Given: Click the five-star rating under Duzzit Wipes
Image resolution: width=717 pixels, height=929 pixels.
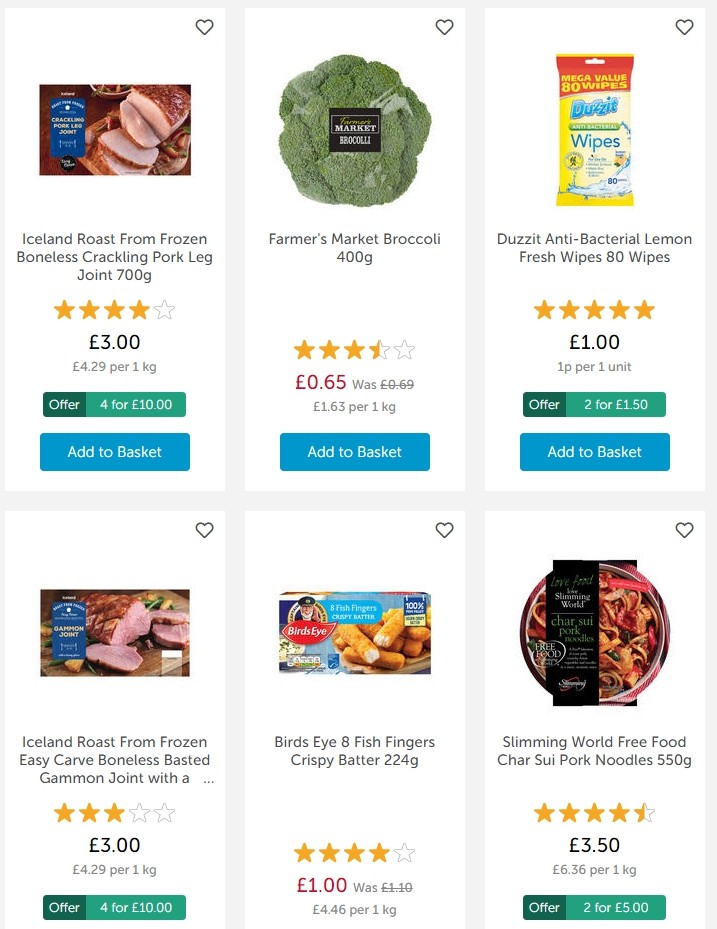Looking at the screenshot, I should pyautogui.click(x=594, y=310).
